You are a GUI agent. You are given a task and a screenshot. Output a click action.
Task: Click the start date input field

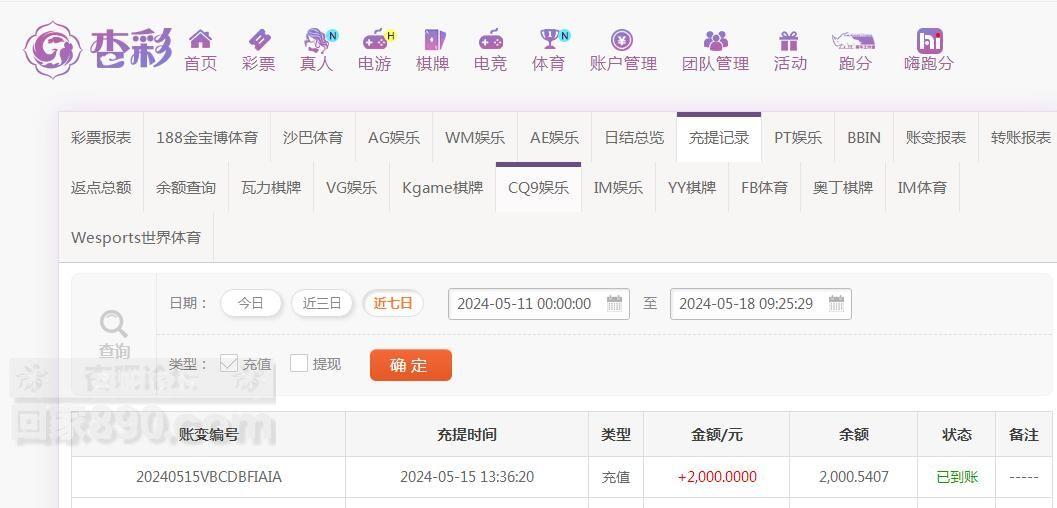[525, 303]
